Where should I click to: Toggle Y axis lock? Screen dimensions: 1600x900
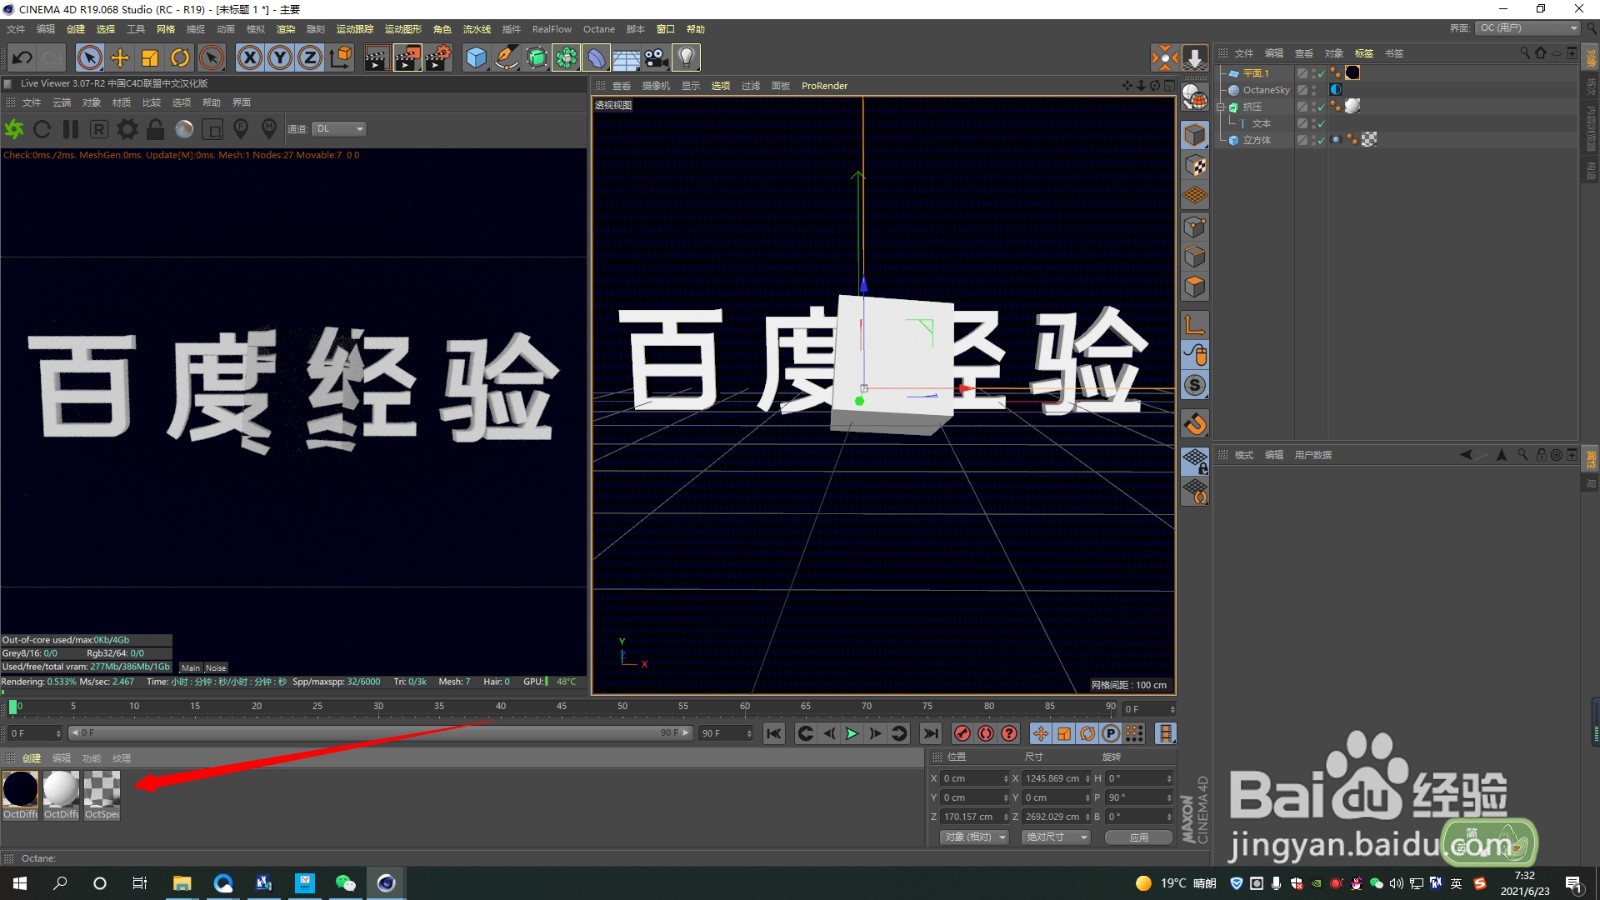coord(280,58)
